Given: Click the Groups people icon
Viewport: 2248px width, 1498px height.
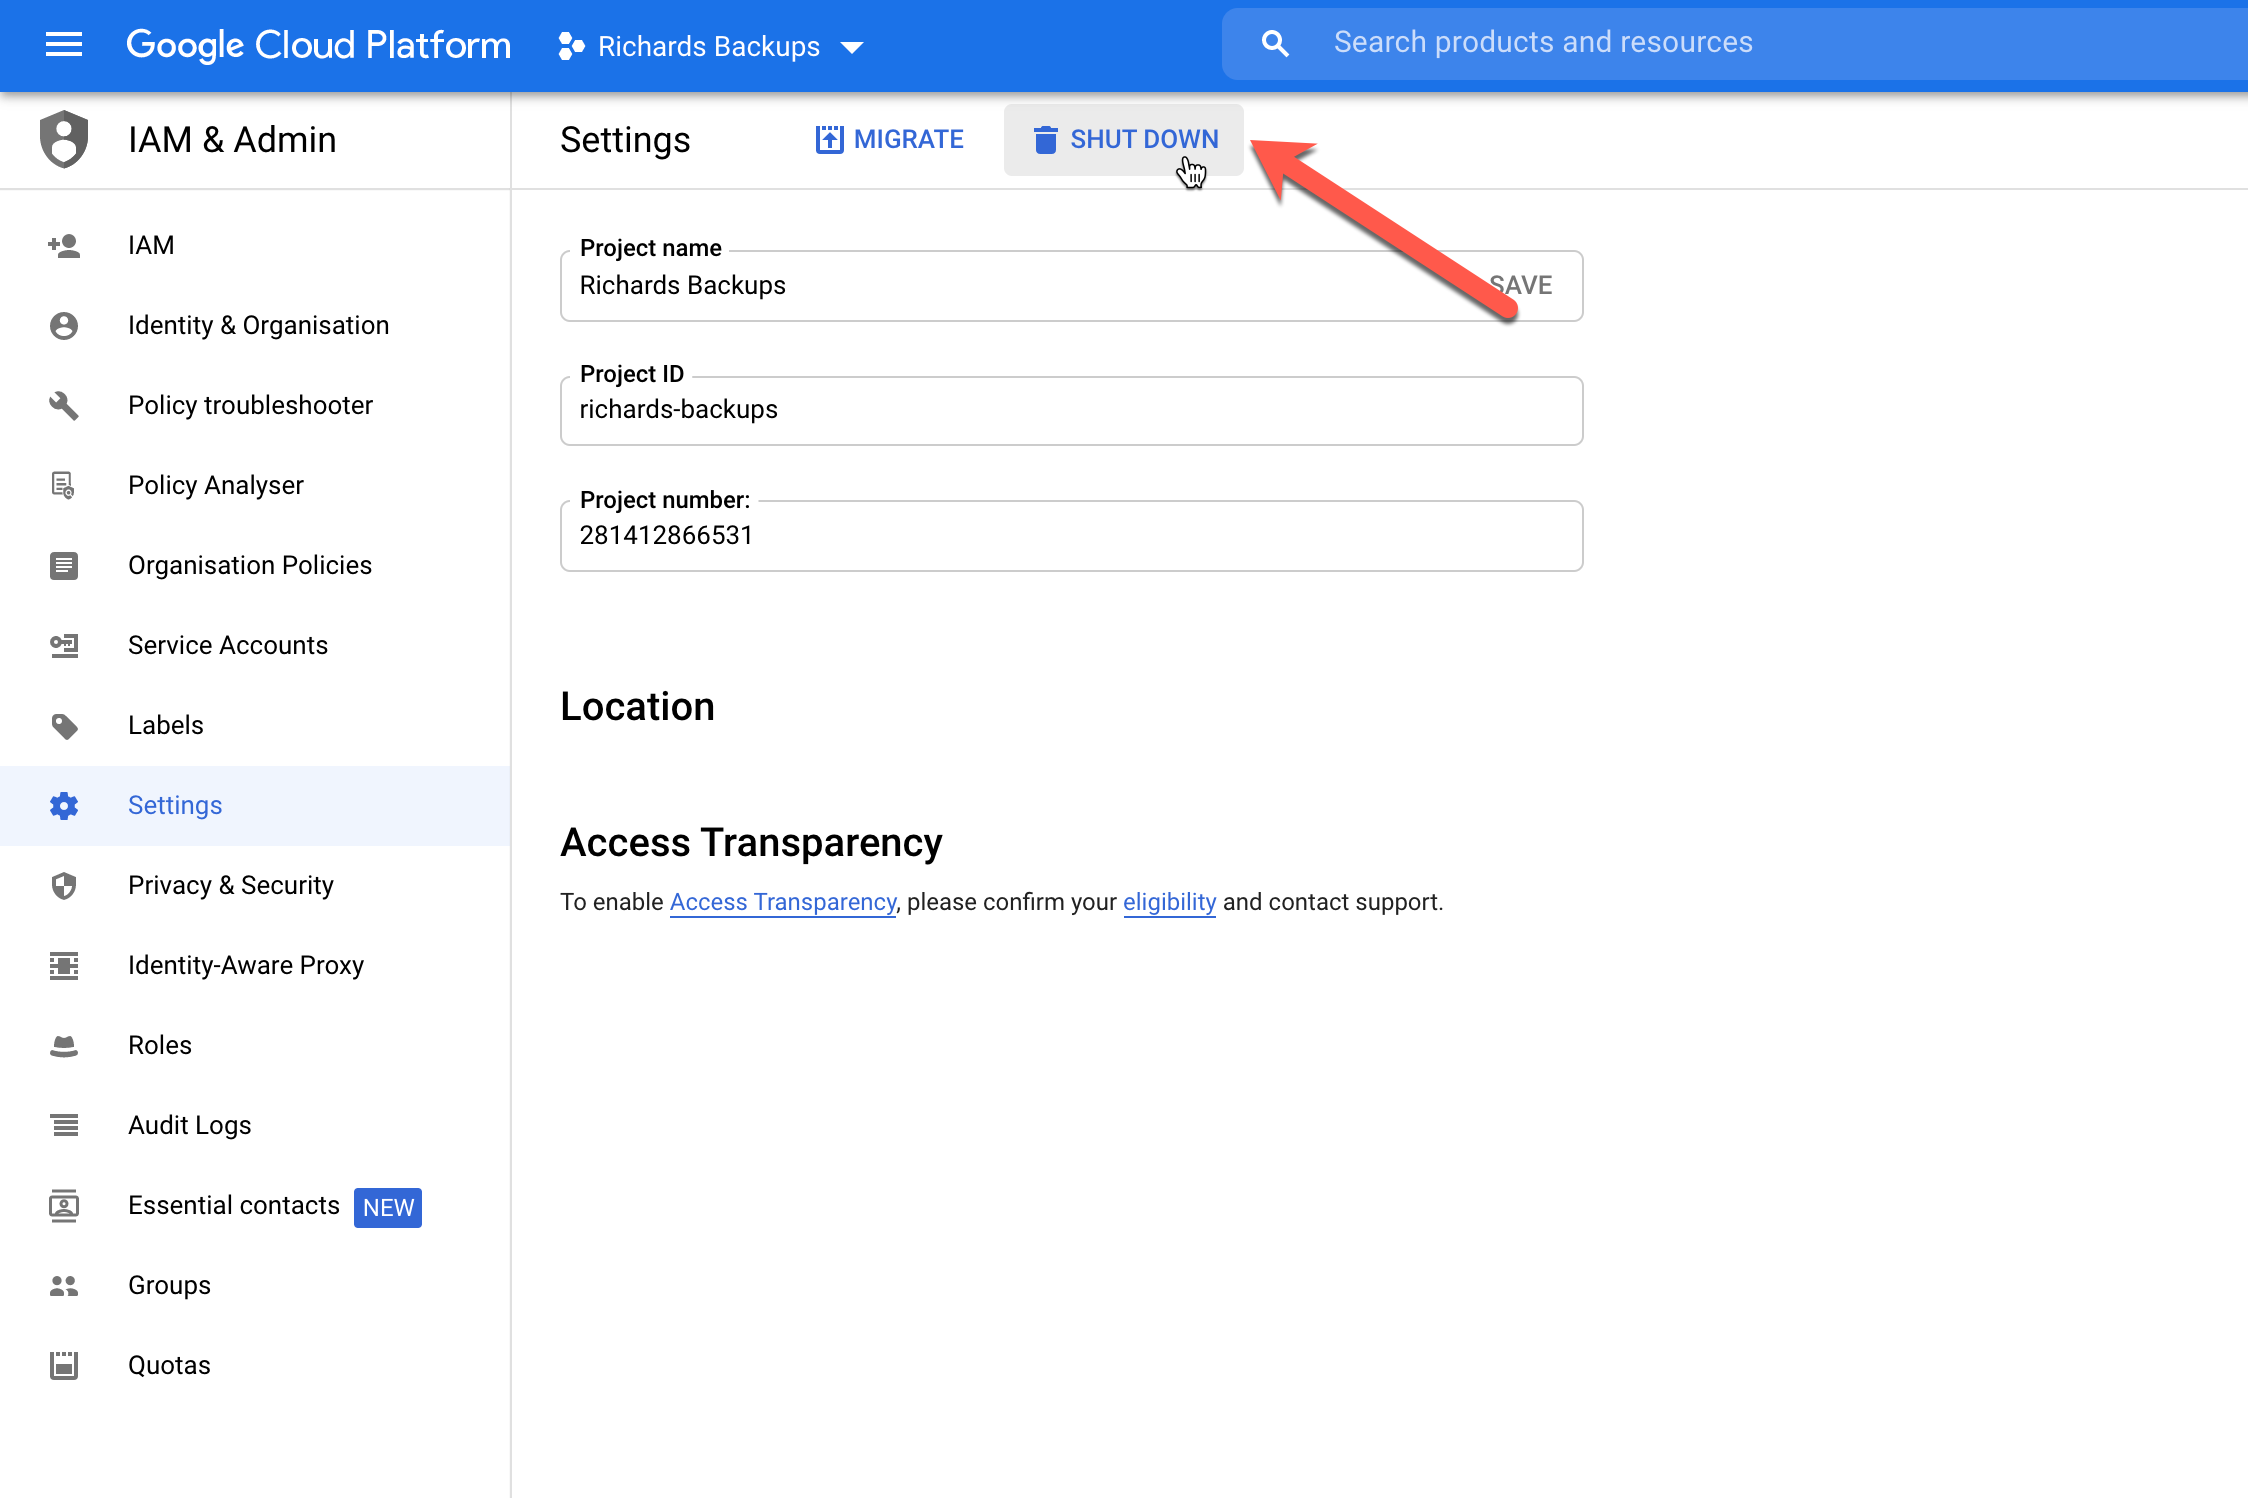Looking at the screenshot, I should [x=64, y=1285].
